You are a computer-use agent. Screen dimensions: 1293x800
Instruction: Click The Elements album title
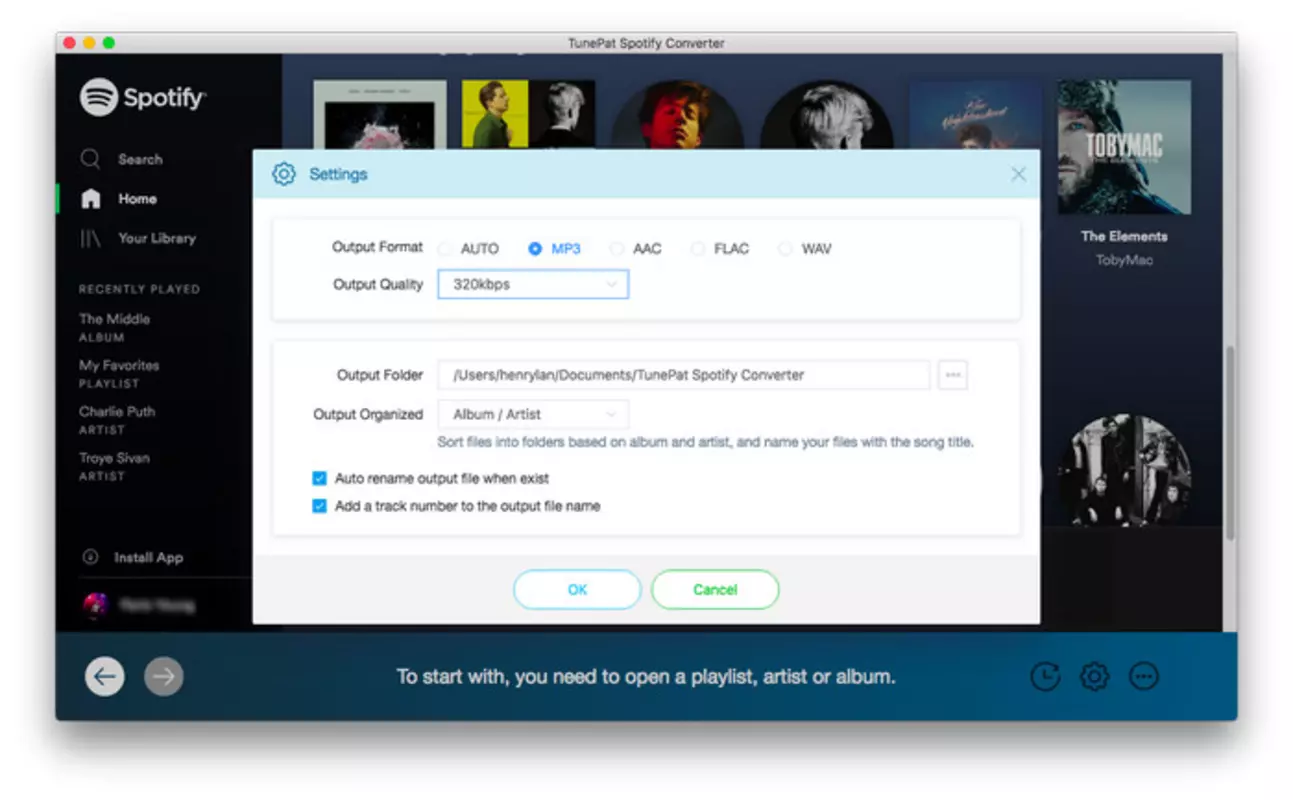(x=1124, y=236)
